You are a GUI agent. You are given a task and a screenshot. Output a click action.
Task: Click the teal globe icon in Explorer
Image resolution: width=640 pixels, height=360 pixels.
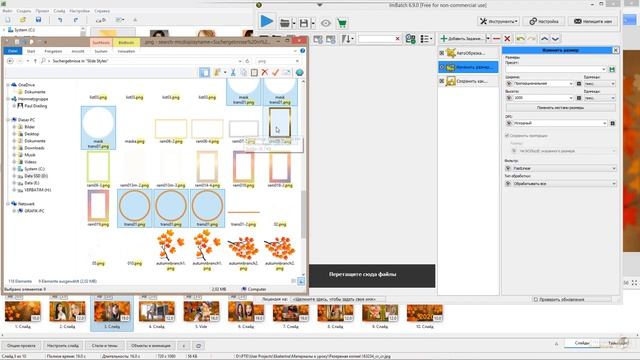pyautogui.click(x=300, y=72)
